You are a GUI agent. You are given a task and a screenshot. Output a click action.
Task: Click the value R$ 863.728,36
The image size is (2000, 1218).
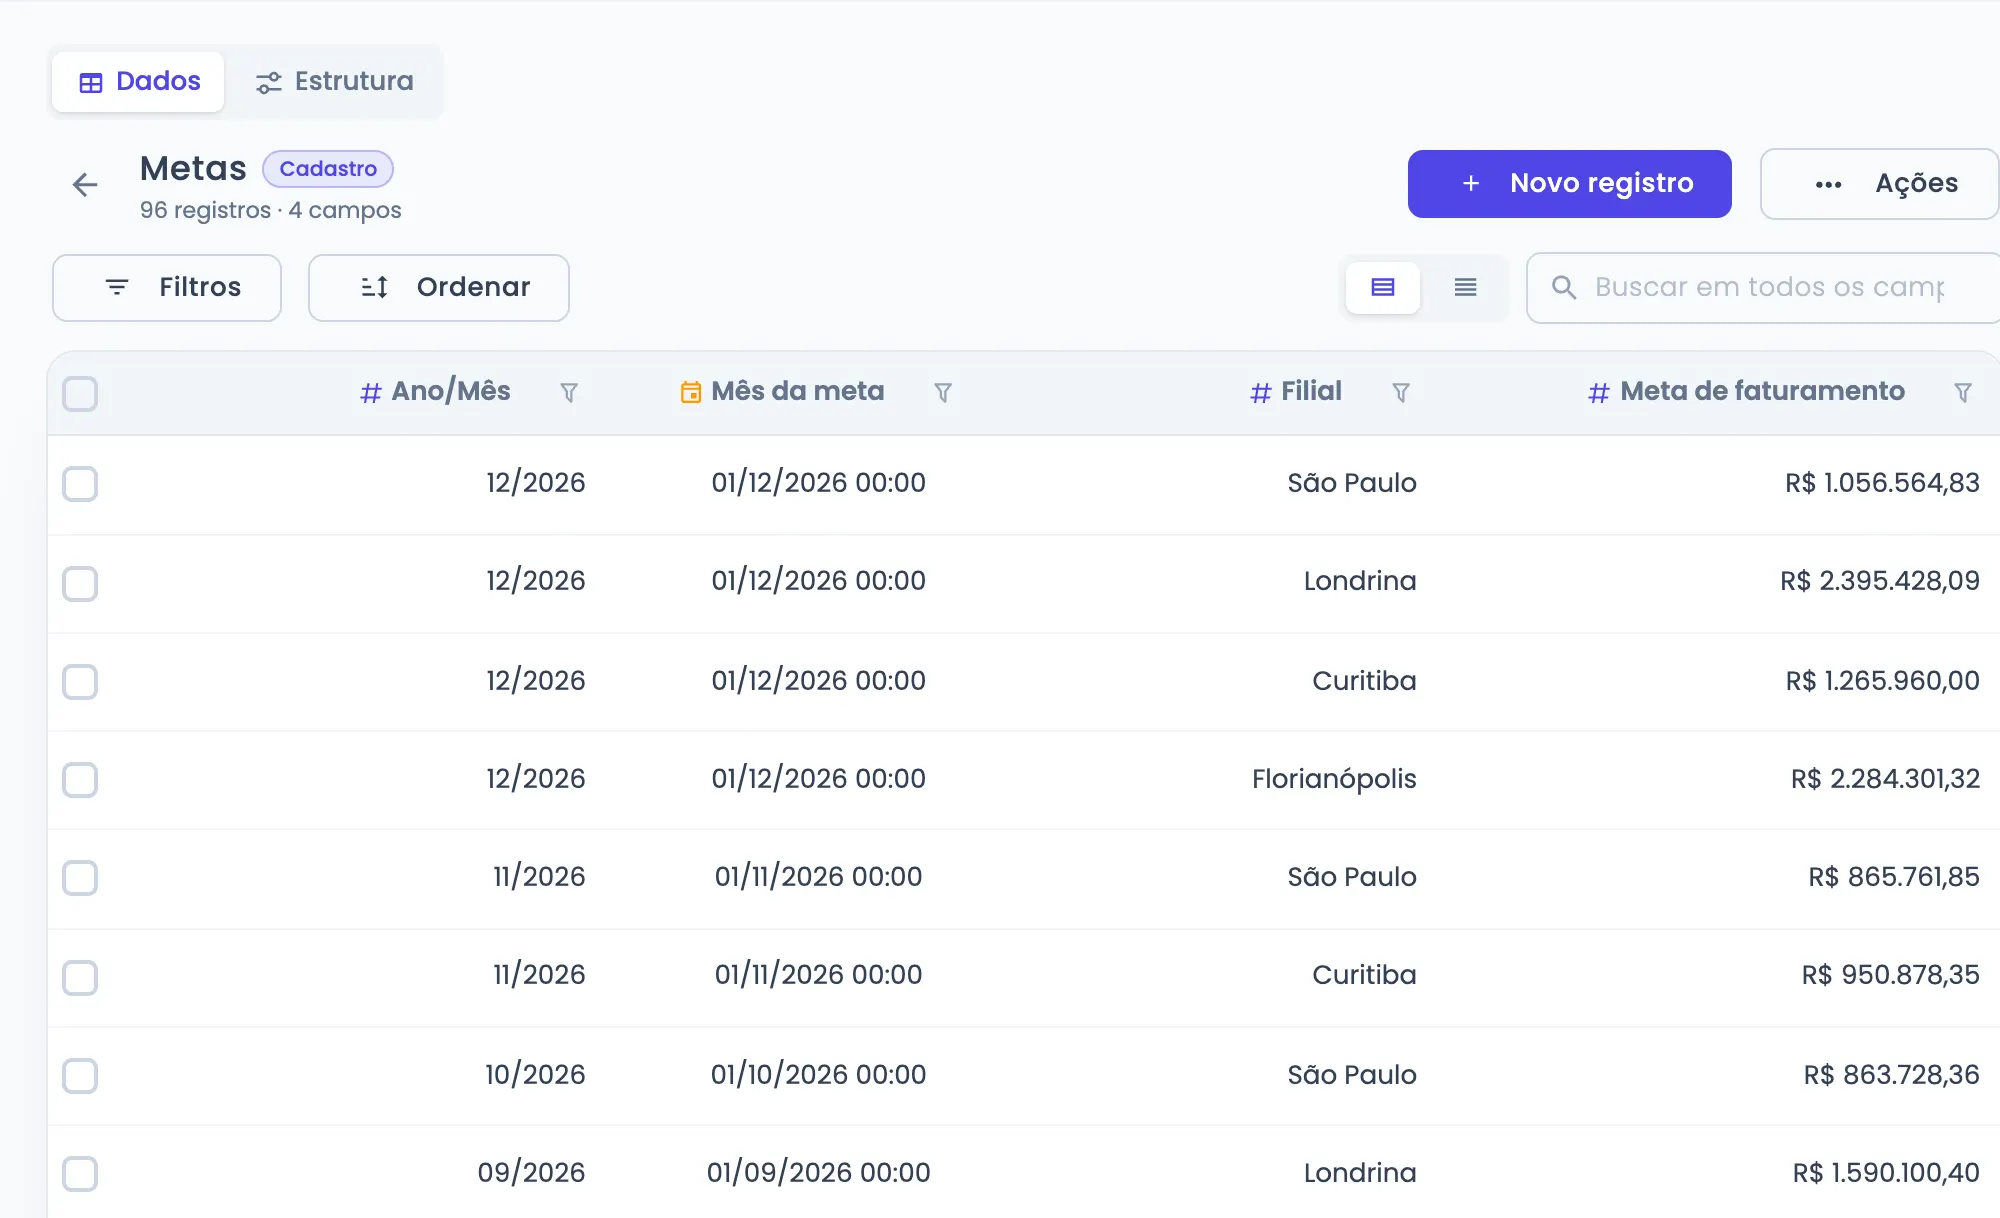(1892, 1075)
